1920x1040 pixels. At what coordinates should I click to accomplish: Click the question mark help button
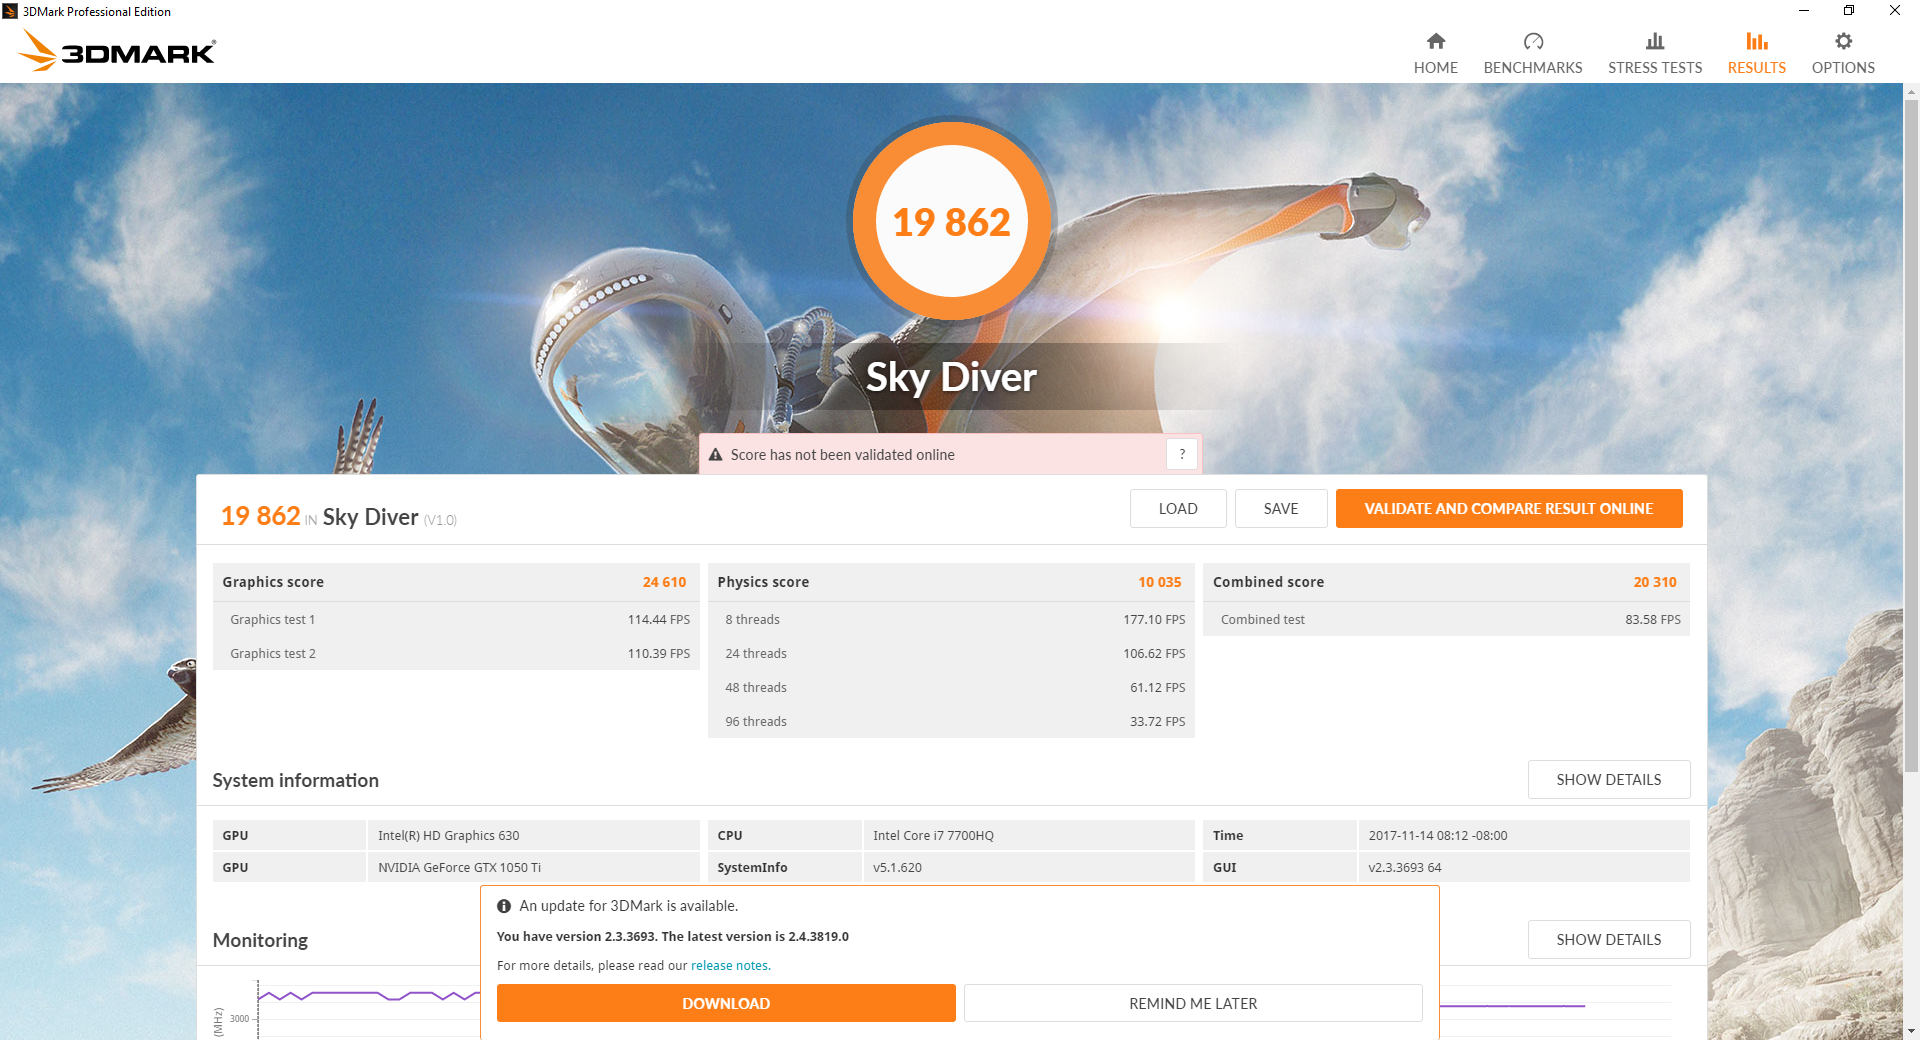(x=1182, y=454)
